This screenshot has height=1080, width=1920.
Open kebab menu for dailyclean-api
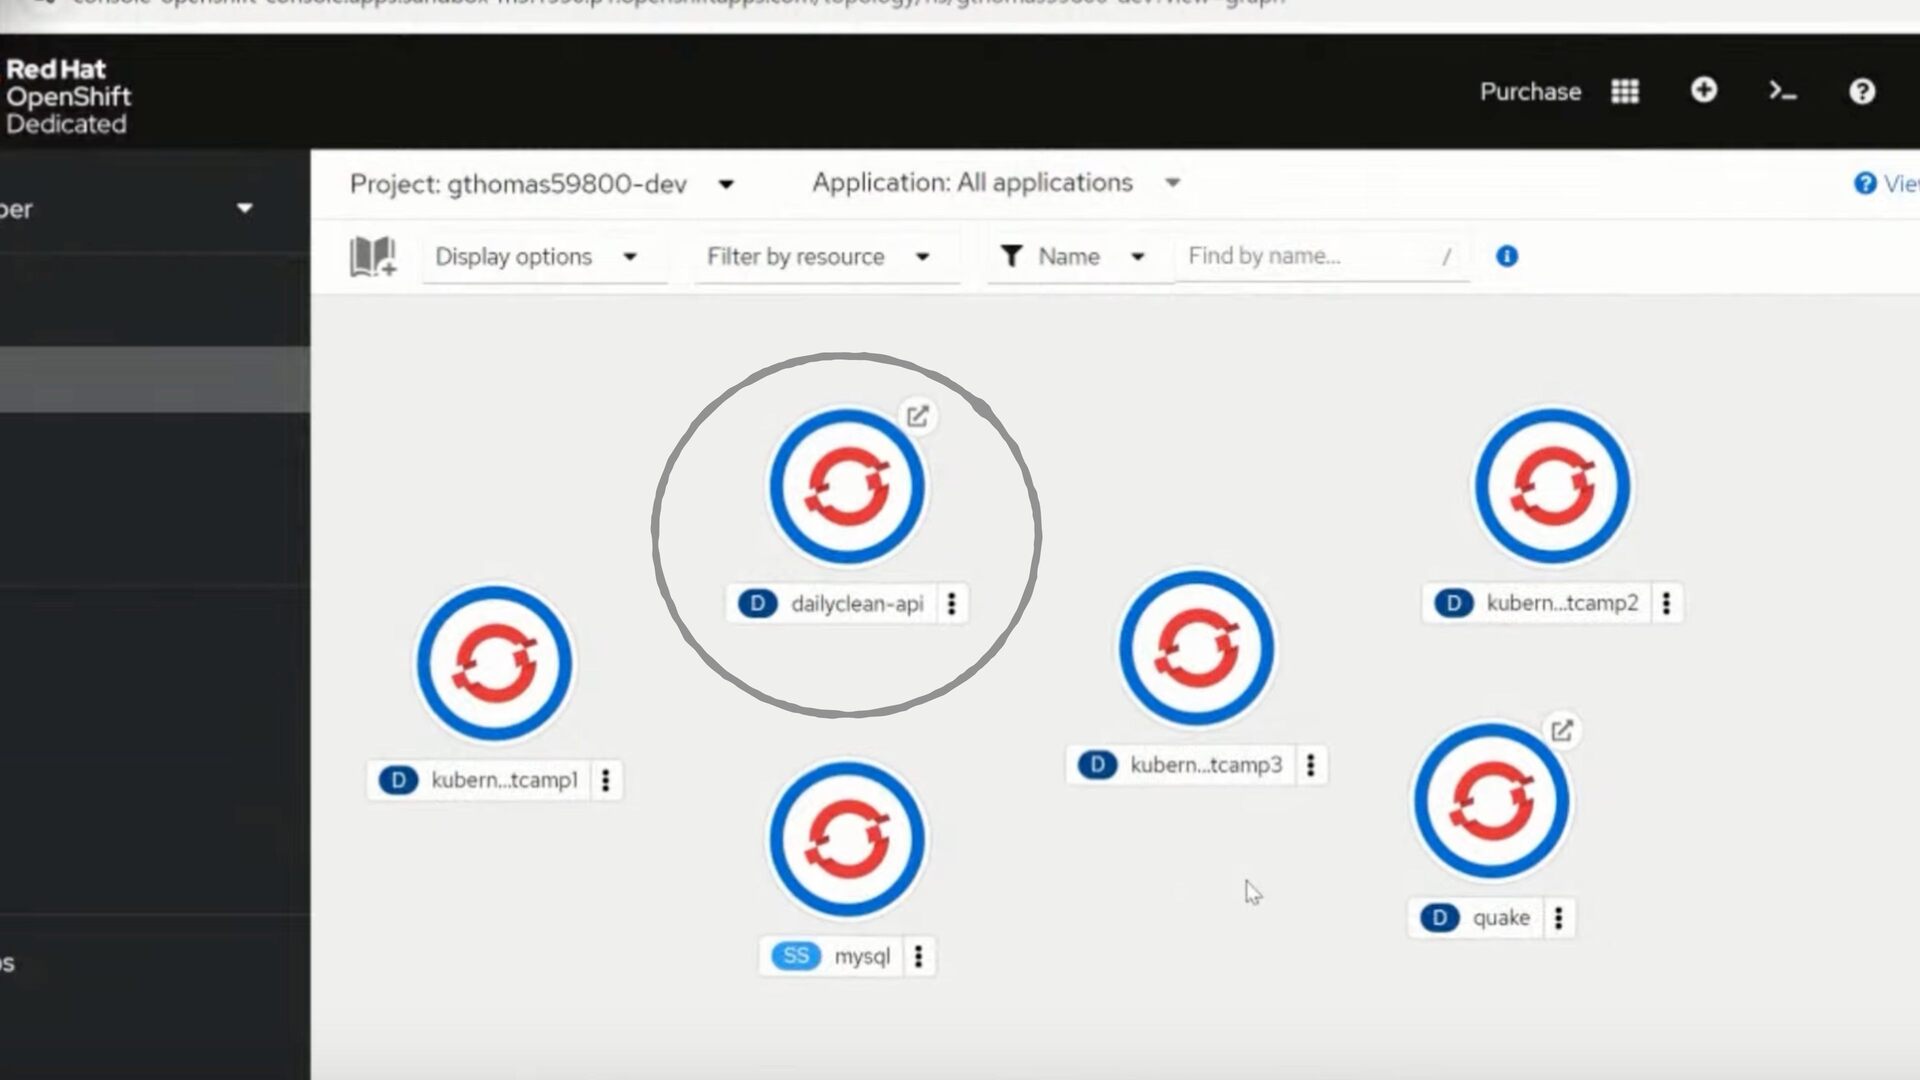[952, 603]
